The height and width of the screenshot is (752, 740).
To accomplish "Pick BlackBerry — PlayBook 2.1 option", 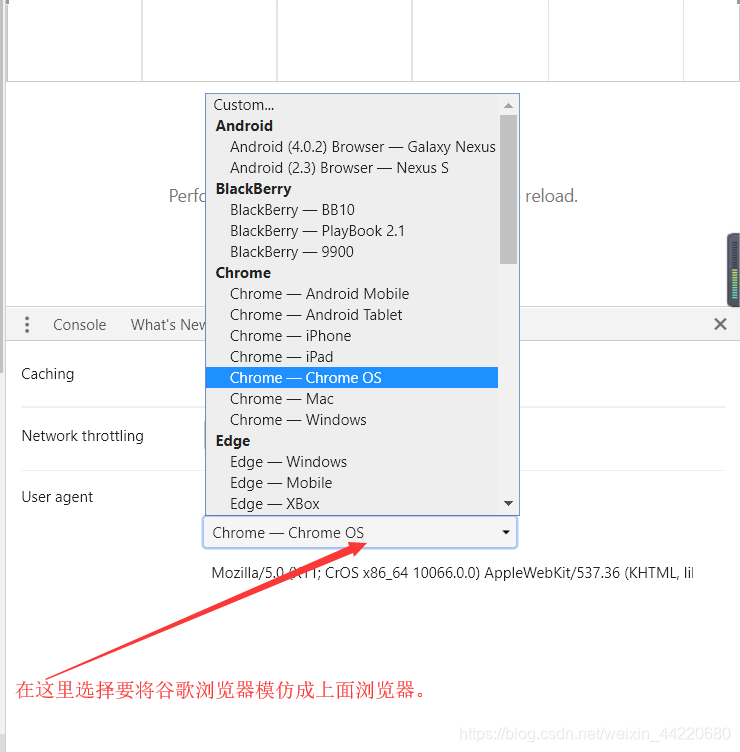I will (352, 231).
